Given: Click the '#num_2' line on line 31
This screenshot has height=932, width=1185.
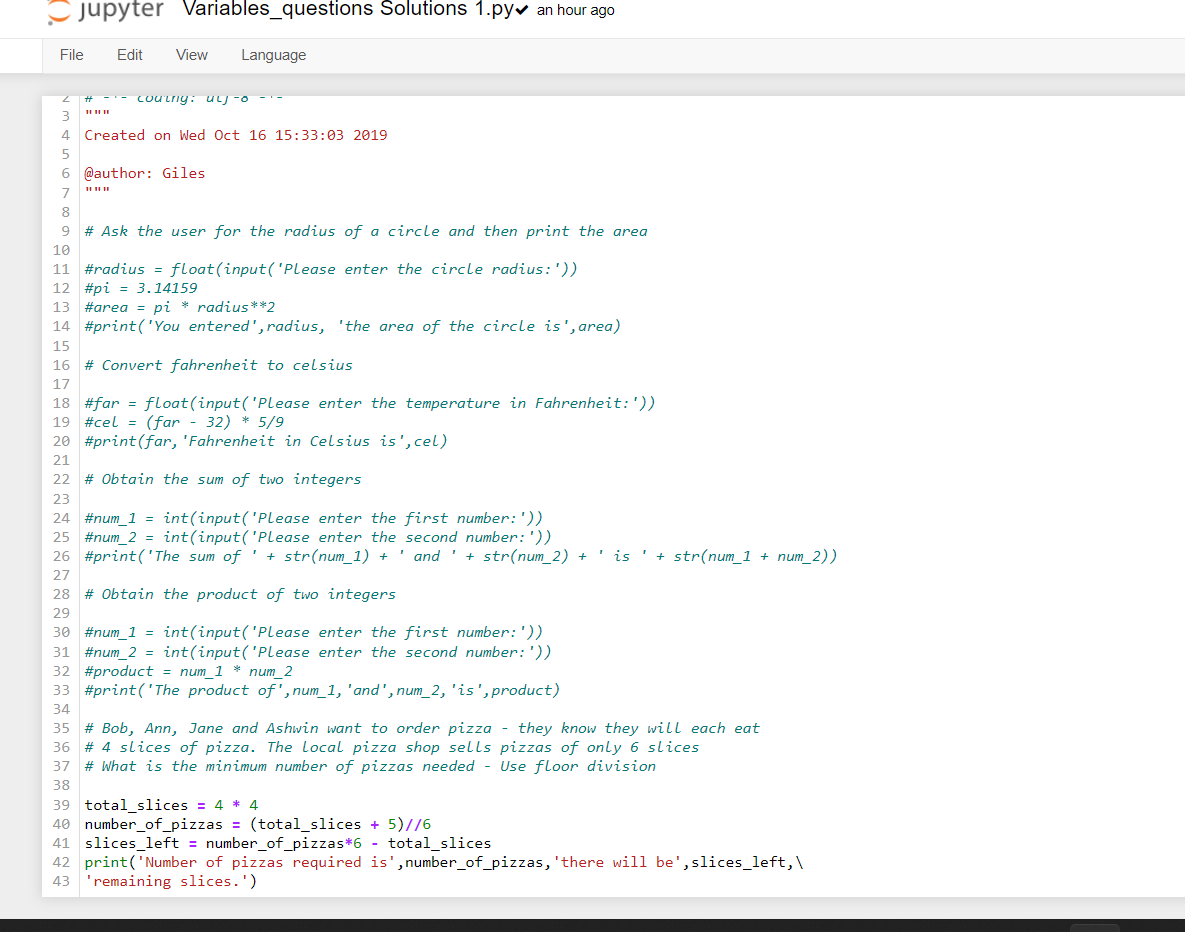Looking at the screenshot, I should tap(318, 652).
